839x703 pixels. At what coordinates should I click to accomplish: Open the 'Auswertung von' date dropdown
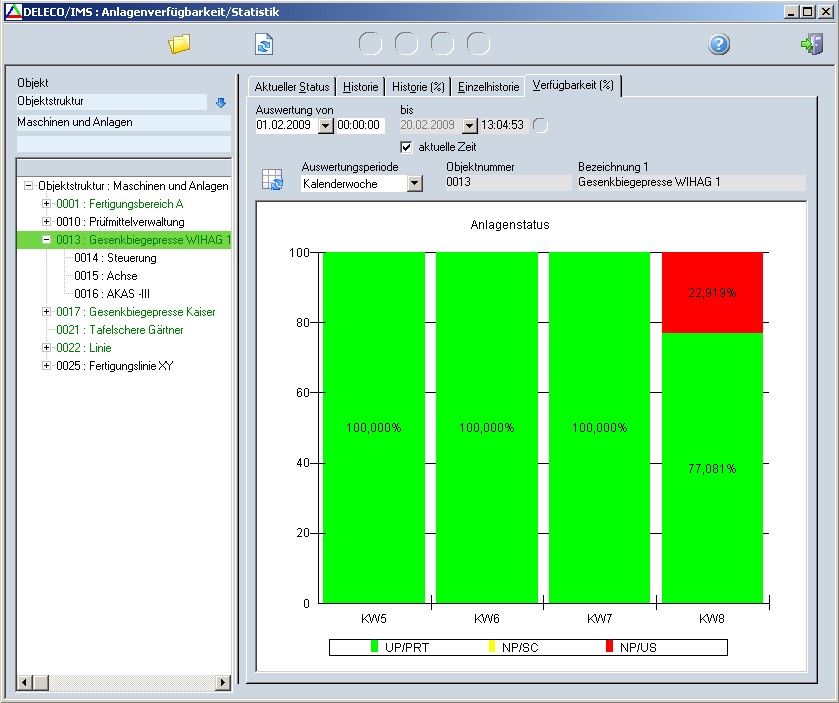(325, 126)
